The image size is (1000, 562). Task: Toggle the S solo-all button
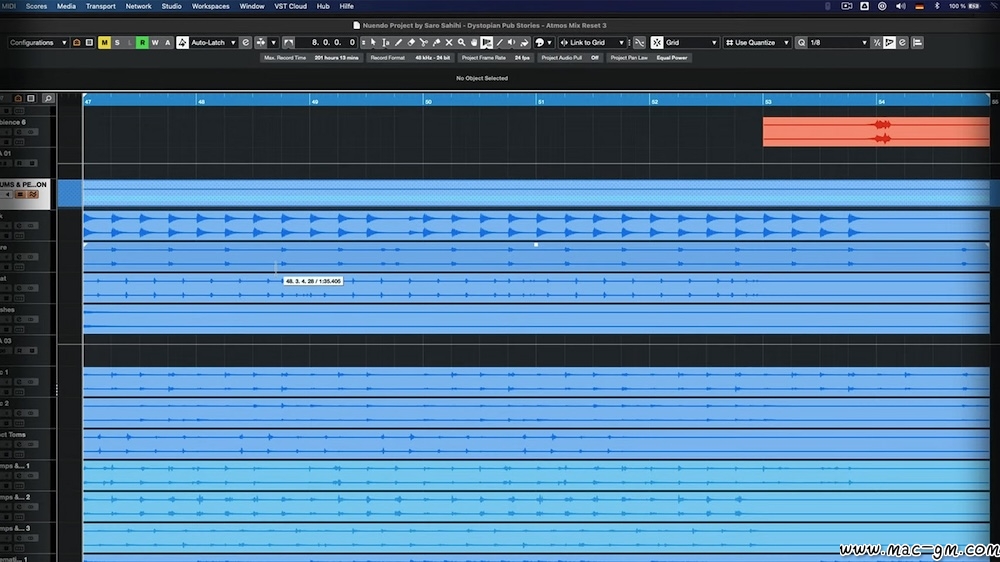[x=117, y=43]
